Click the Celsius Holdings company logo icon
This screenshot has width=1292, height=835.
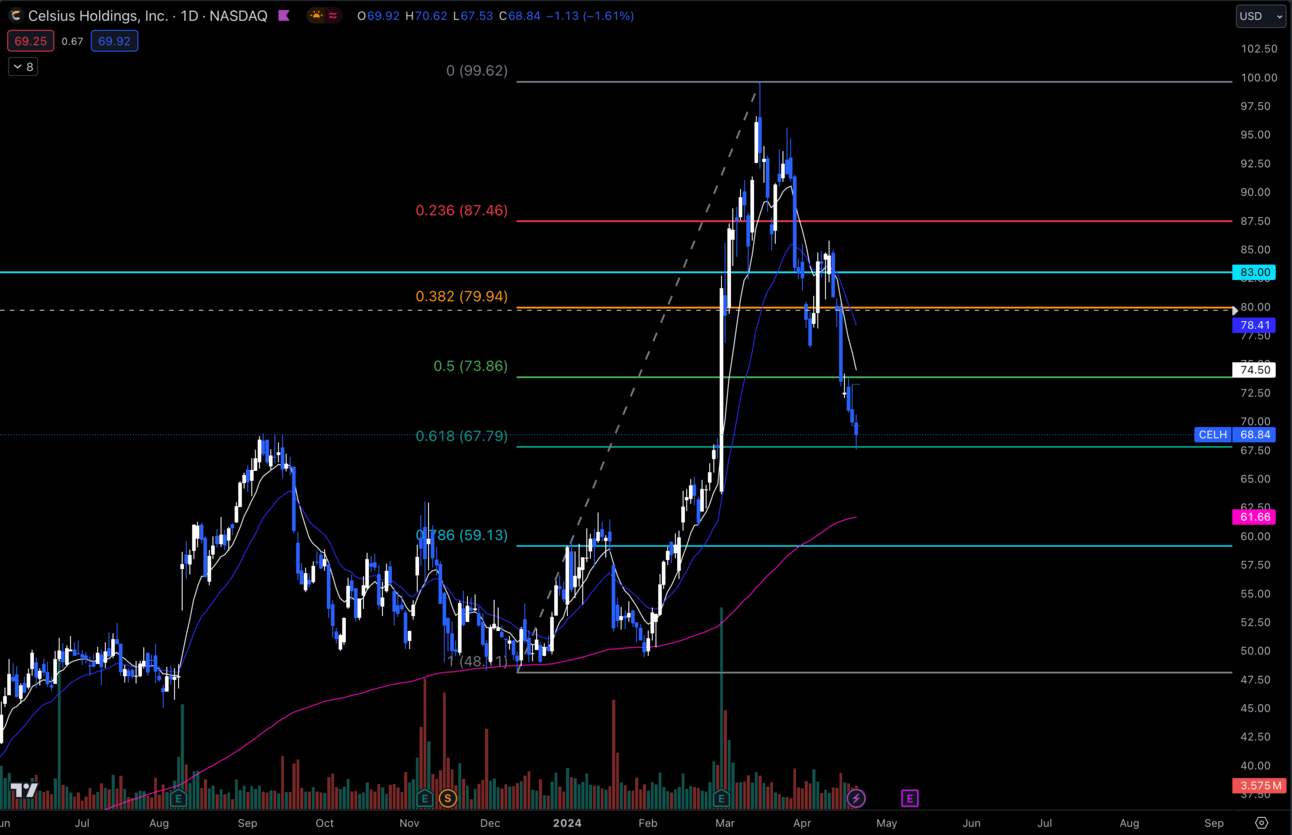(15, 16)
